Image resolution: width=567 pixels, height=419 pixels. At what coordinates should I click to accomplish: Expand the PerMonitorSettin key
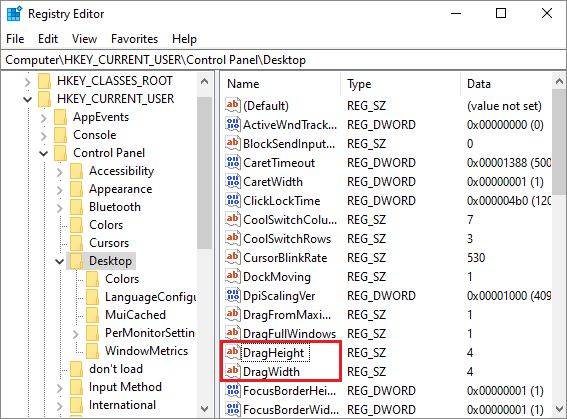click(x=76, y=334)
